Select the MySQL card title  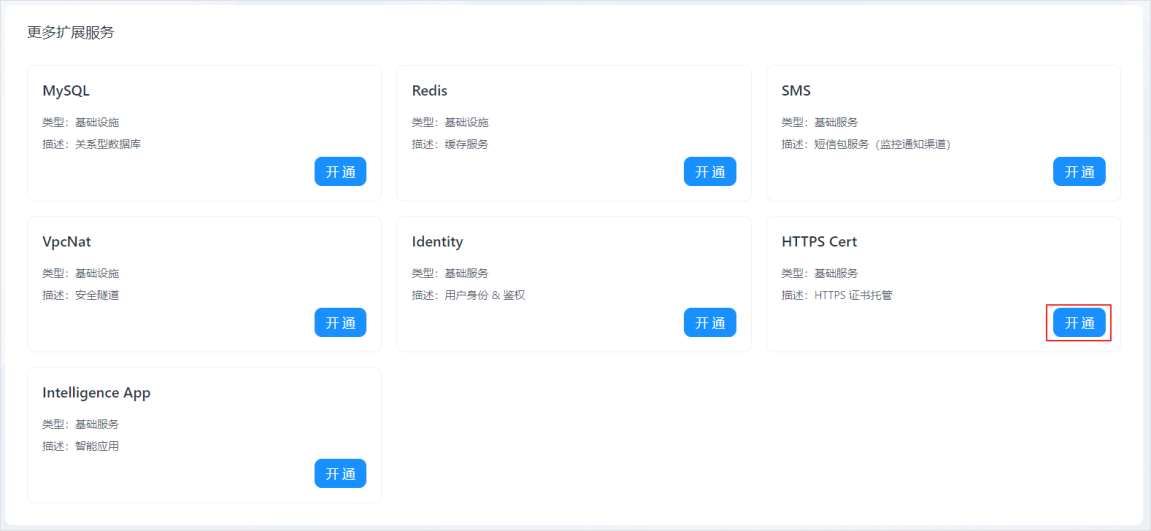click(66, 91)
